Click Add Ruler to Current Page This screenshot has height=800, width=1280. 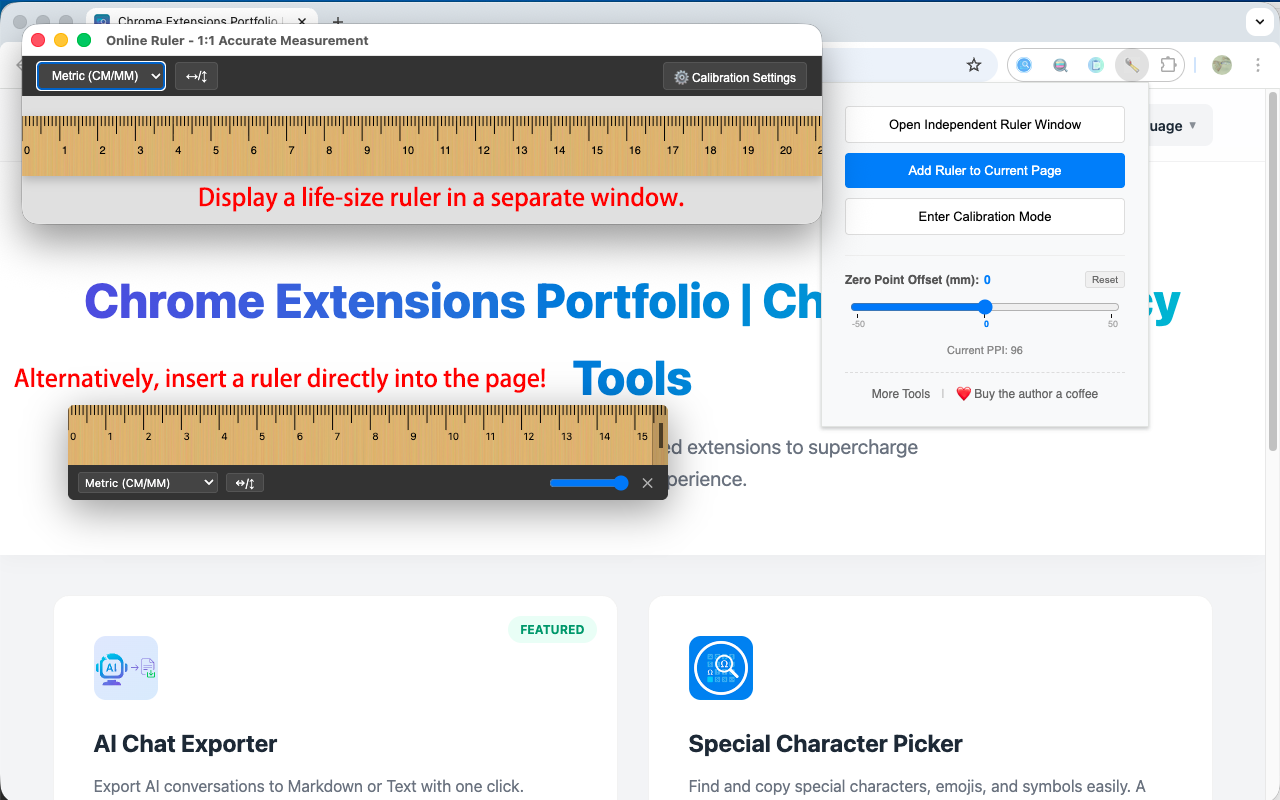(984, 170)
